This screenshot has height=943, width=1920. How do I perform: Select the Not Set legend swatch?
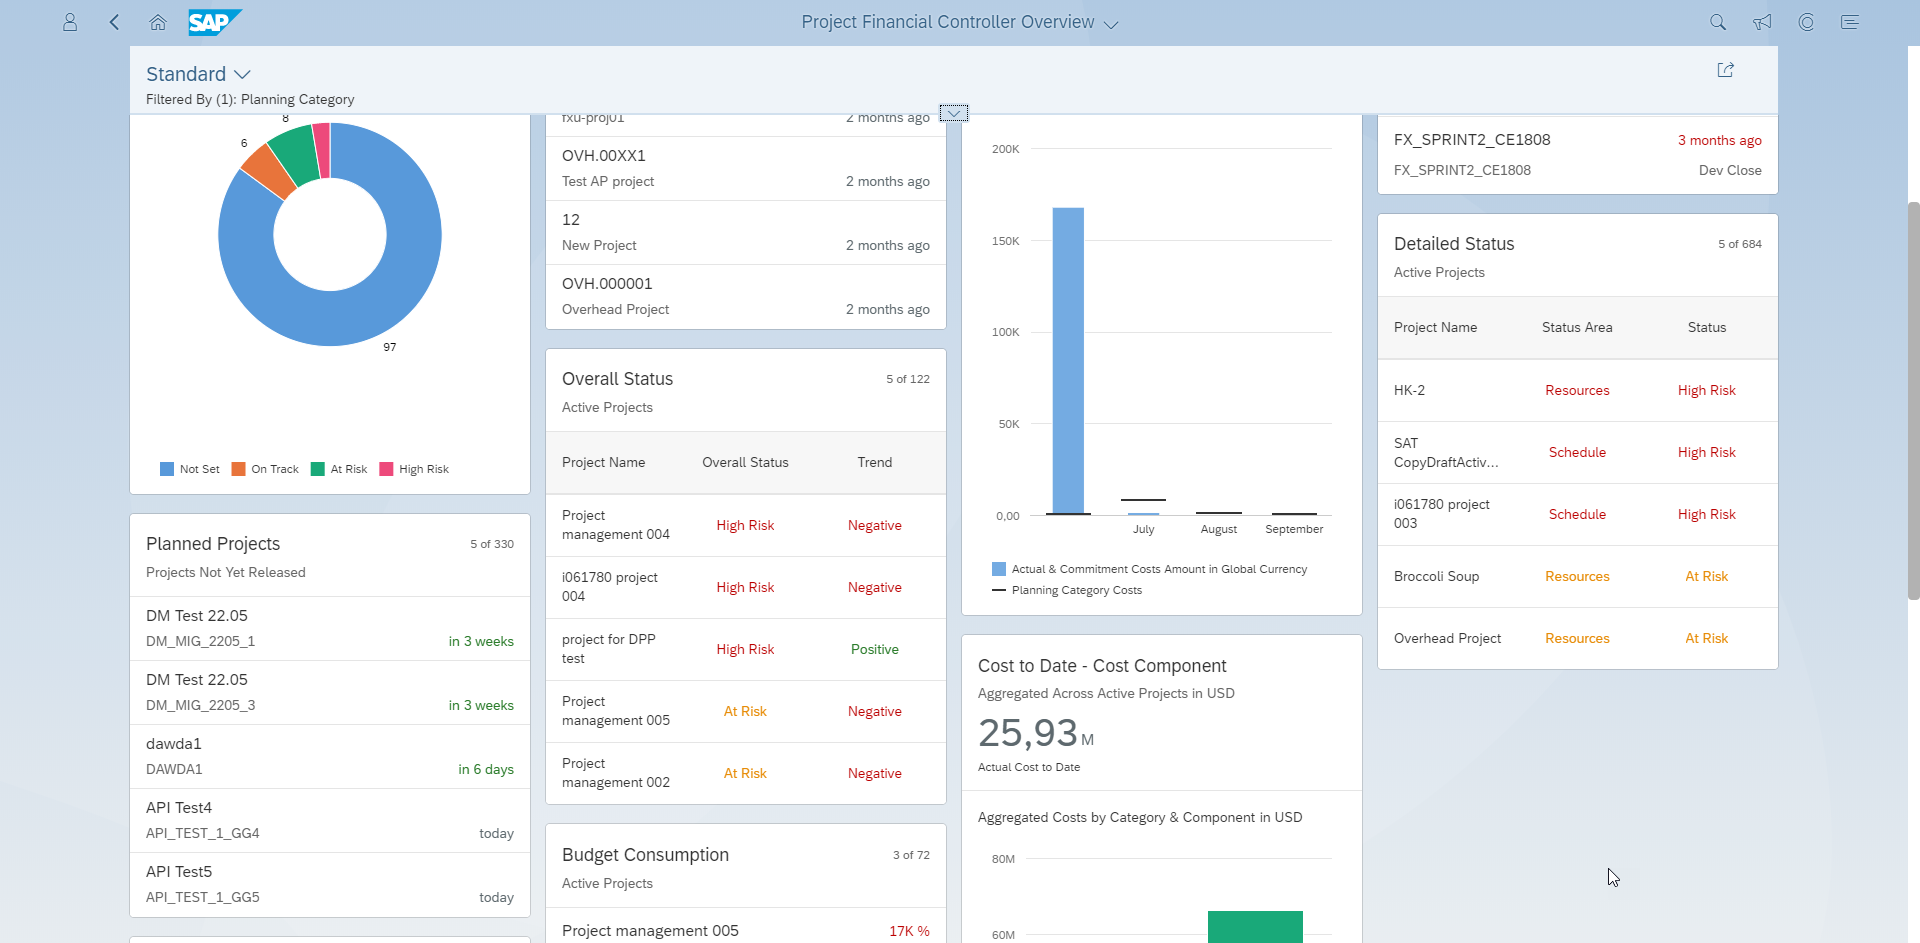pos(167,469)
